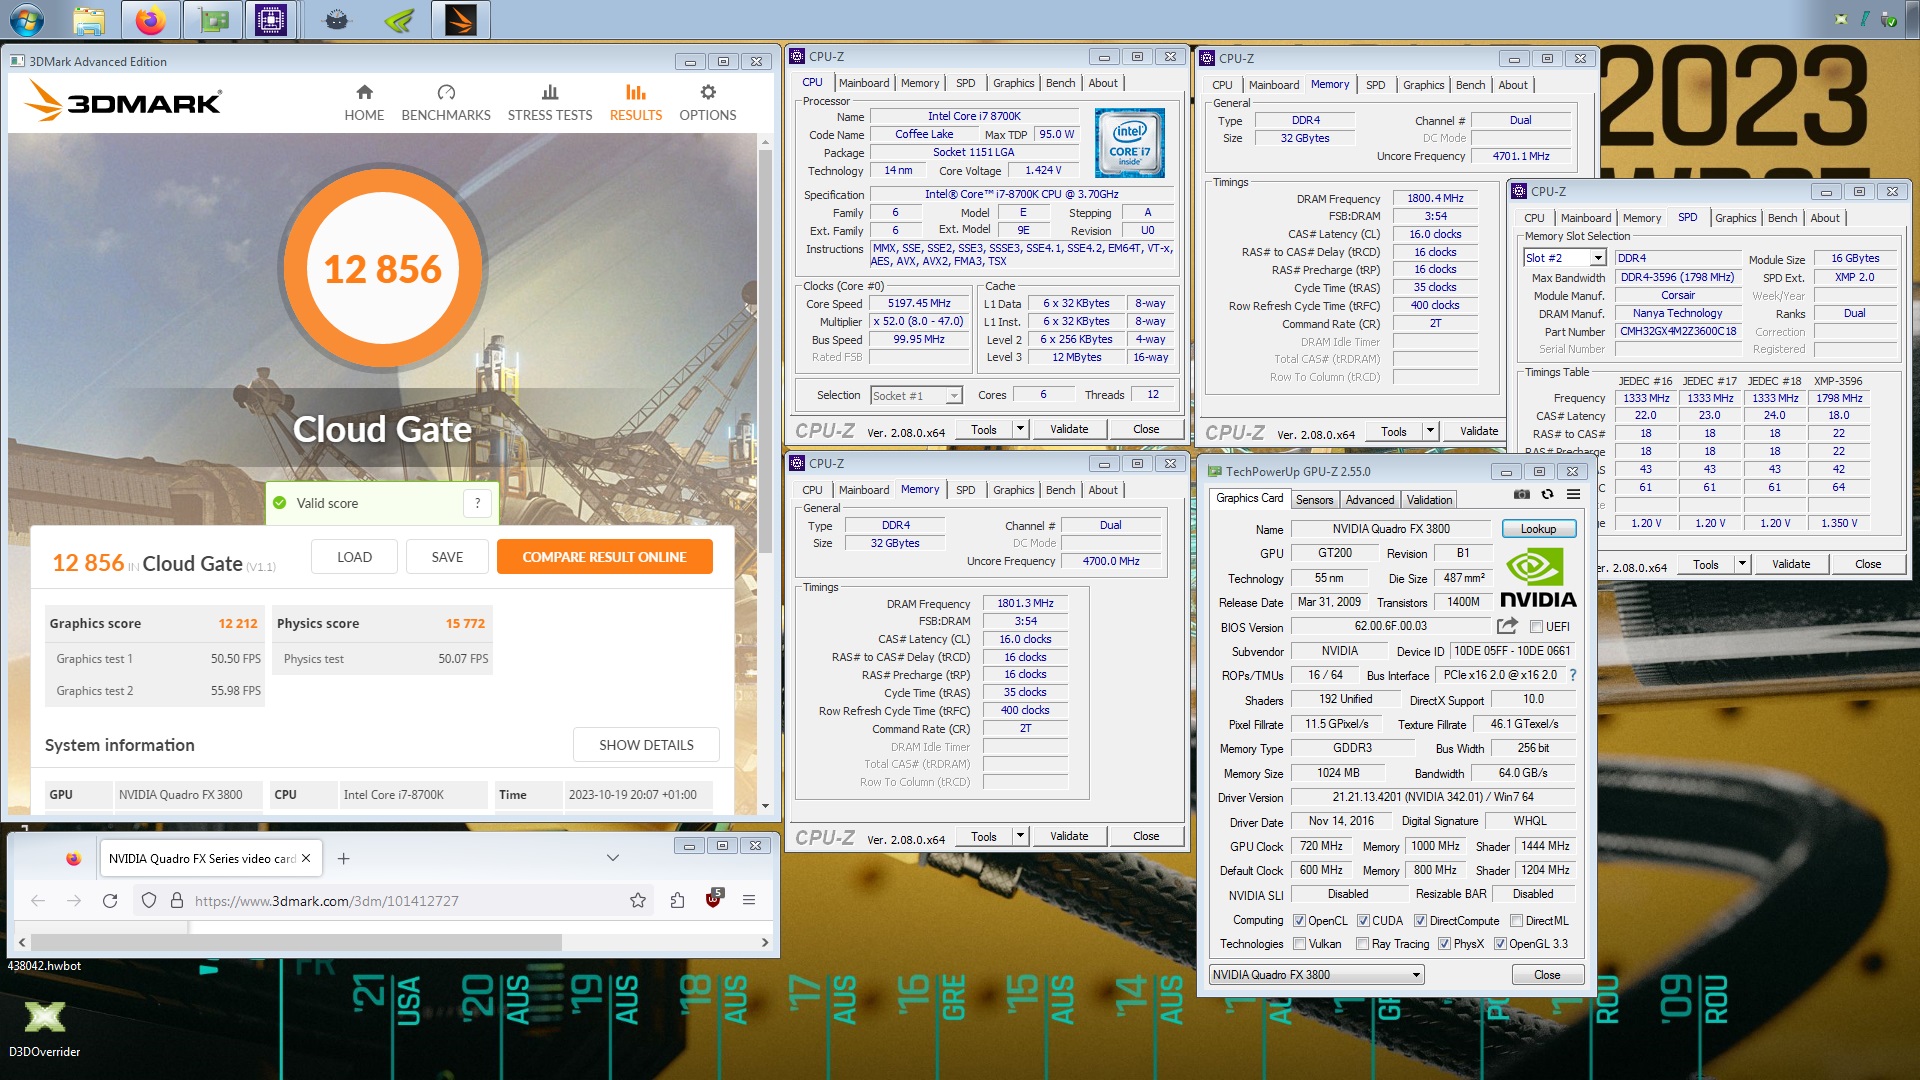
Task: Open a new Firefox tab with the plus
Action: point(343,858)
